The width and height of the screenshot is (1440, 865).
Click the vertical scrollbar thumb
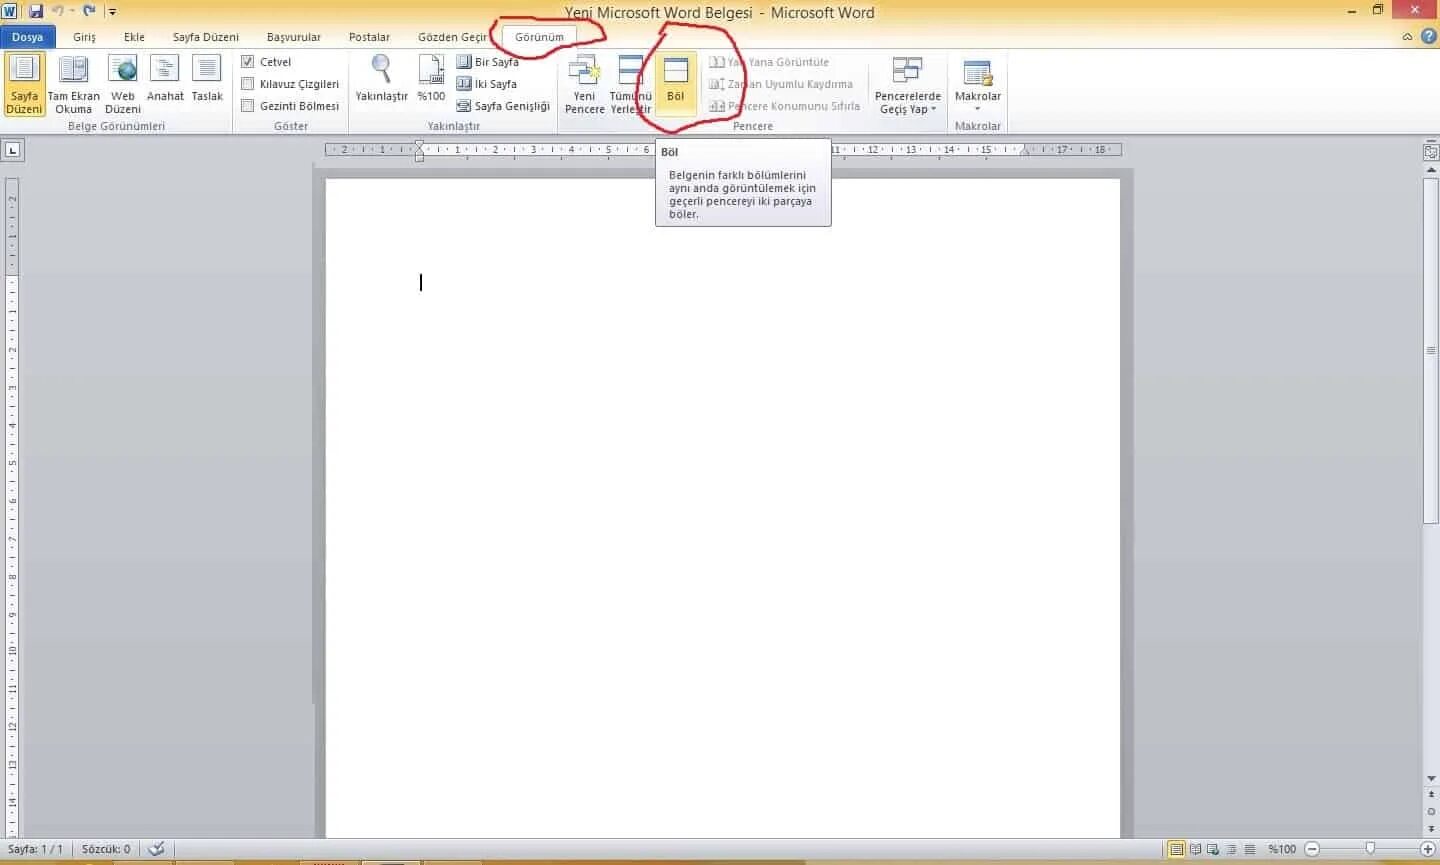(1431, 350)
